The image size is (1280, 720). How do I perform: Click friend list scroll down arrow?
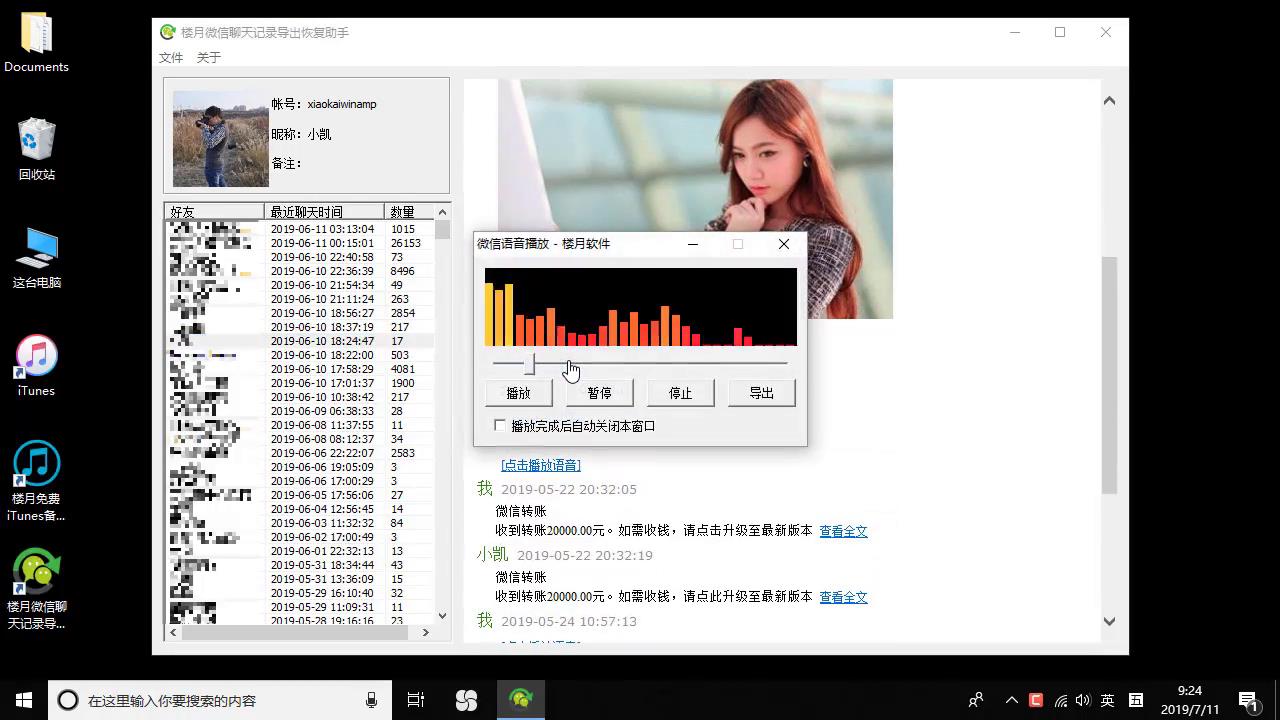[x=443, y=616]
